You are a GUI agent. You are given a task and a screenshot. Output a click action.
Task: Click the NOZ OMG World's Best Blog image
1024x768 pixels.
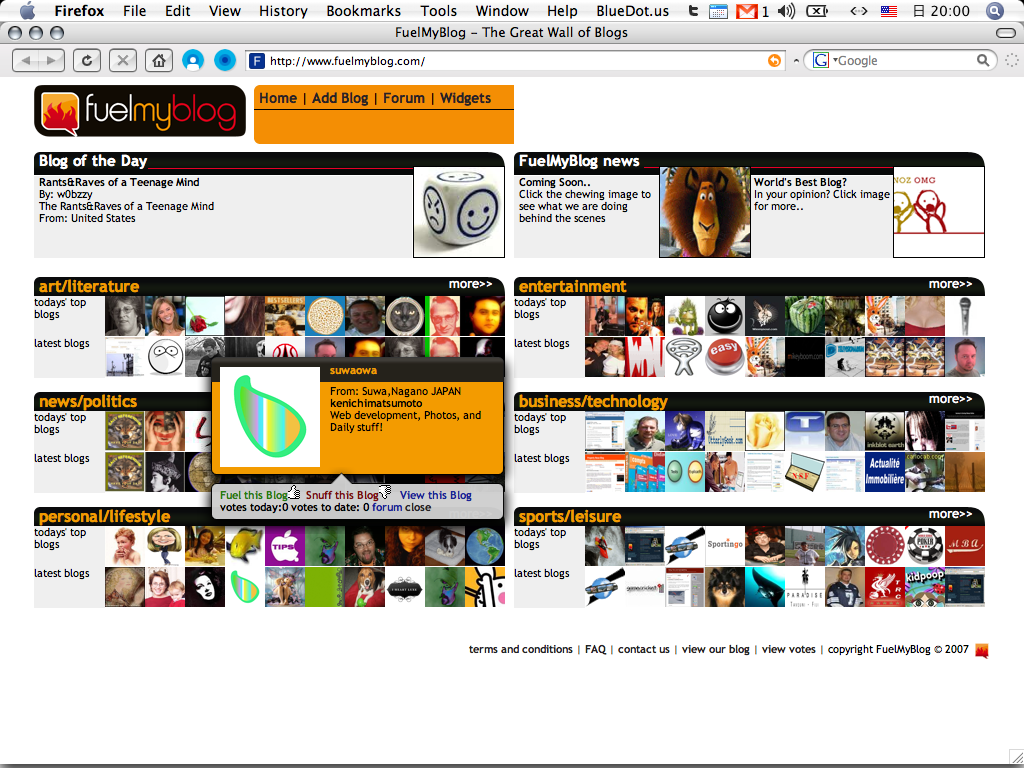tap(939, 212)
